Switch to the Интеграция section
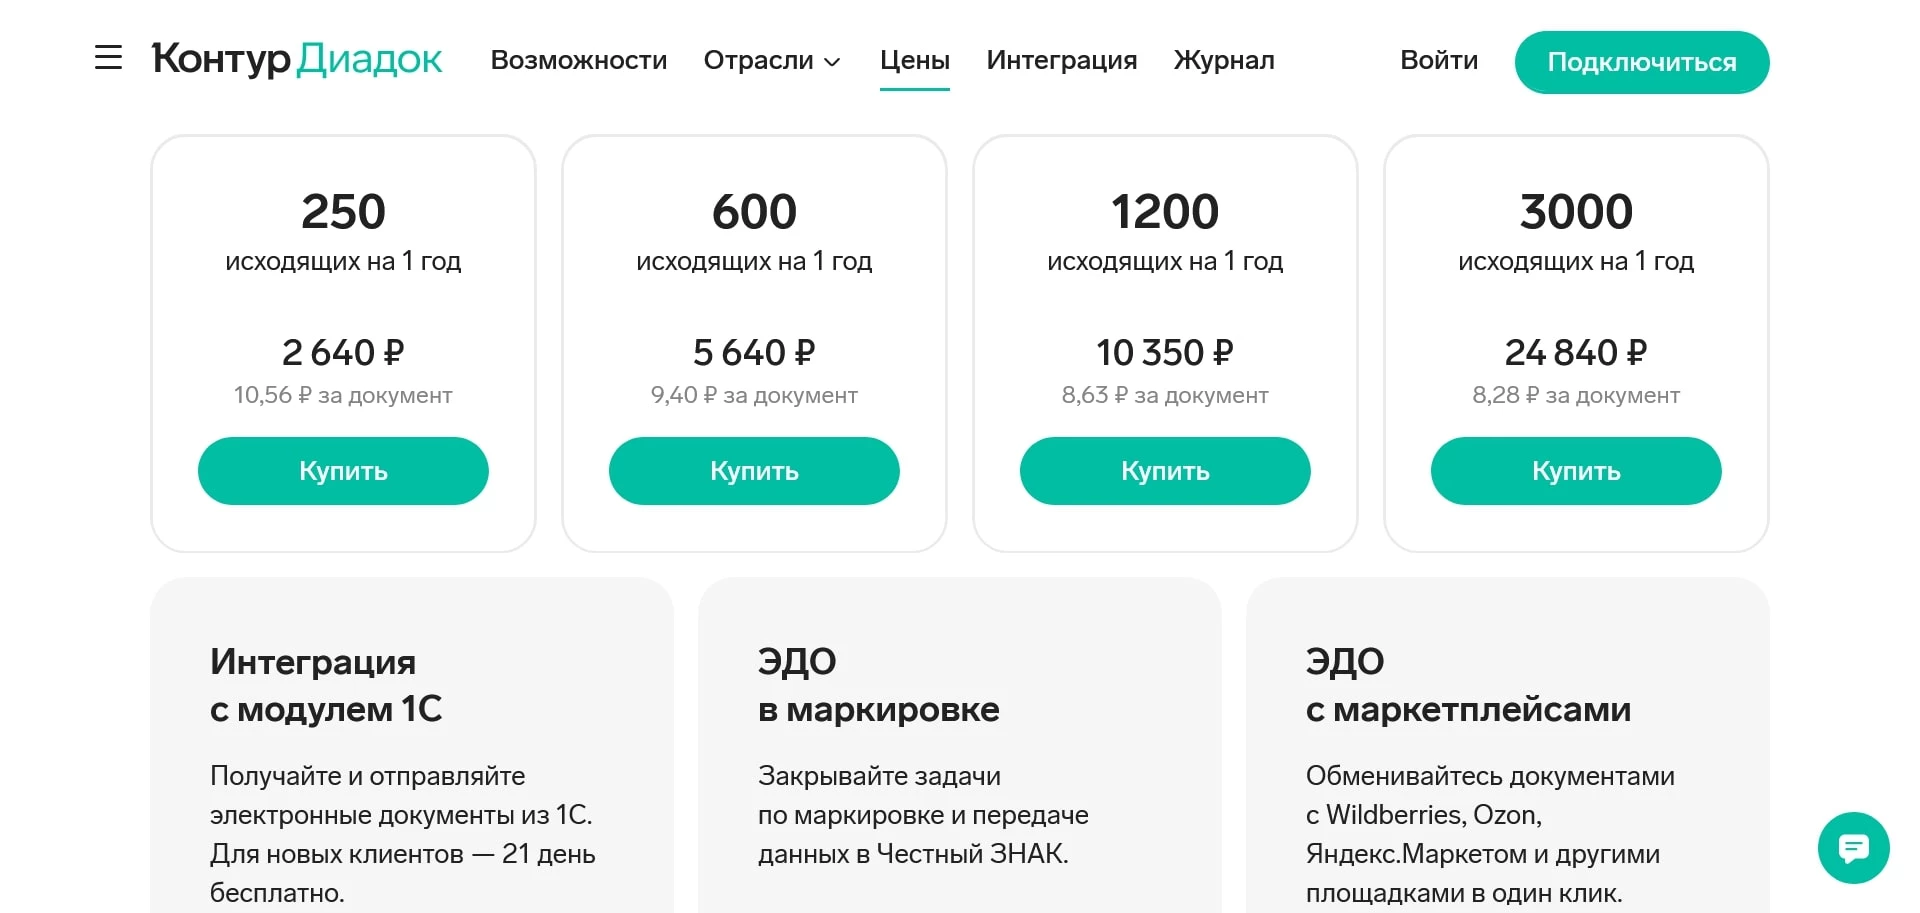The width and height of the screenshot is (1920, 913). coord(1061,61)
